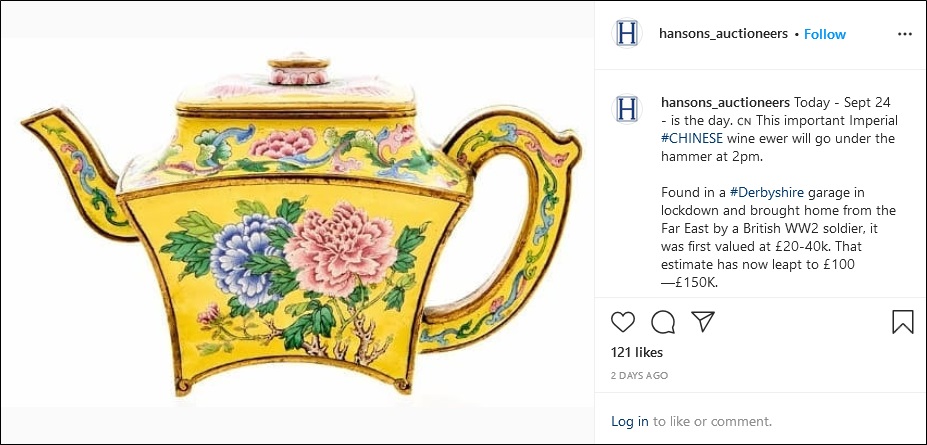Open the hansons_auctioneers username in the header

coord(724,34)
